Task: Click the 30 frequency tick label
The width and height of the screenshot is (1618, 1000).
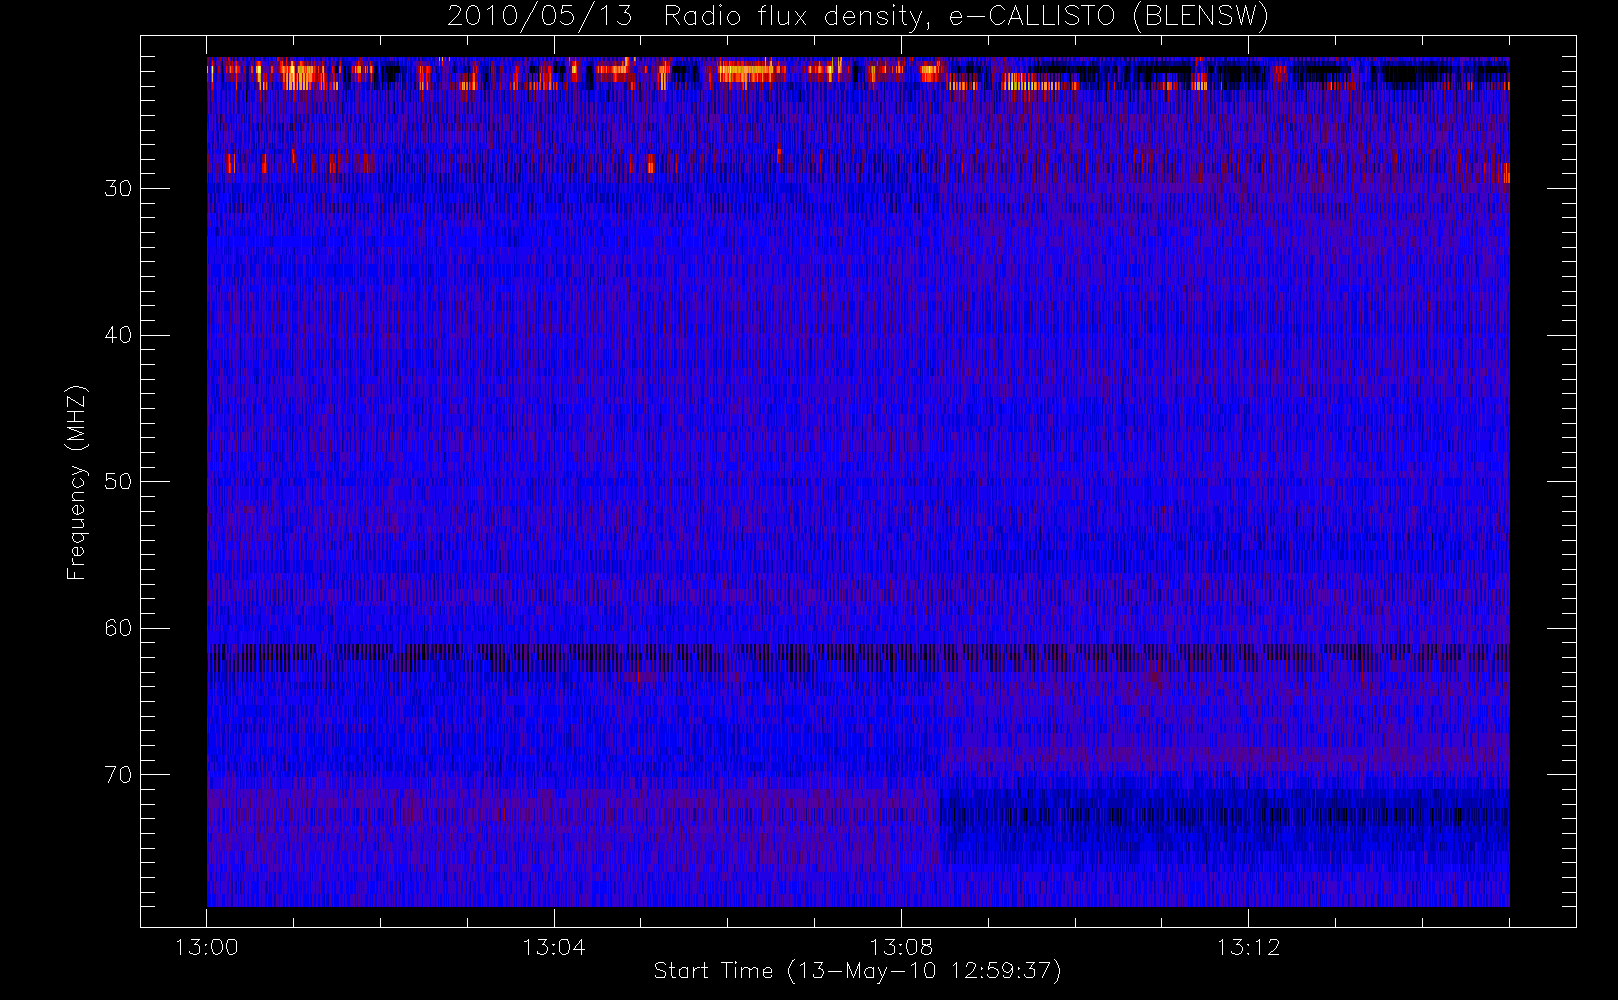Action: (x=118, y=188)
